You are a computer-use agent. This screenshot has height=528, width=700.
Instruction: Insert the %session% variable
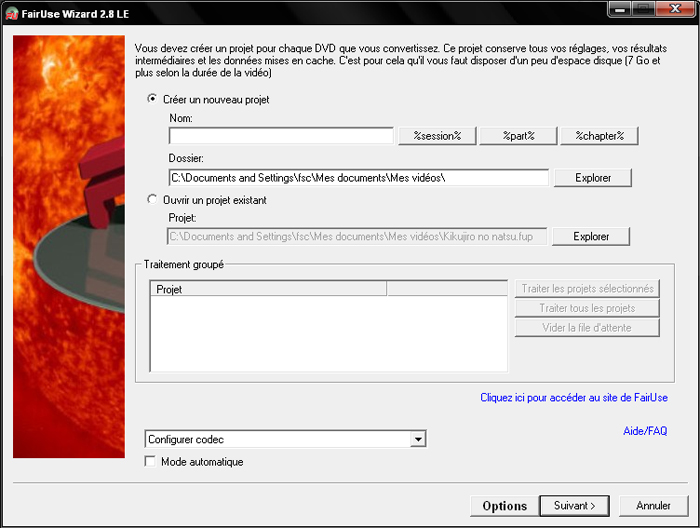[x=437, y=136]
